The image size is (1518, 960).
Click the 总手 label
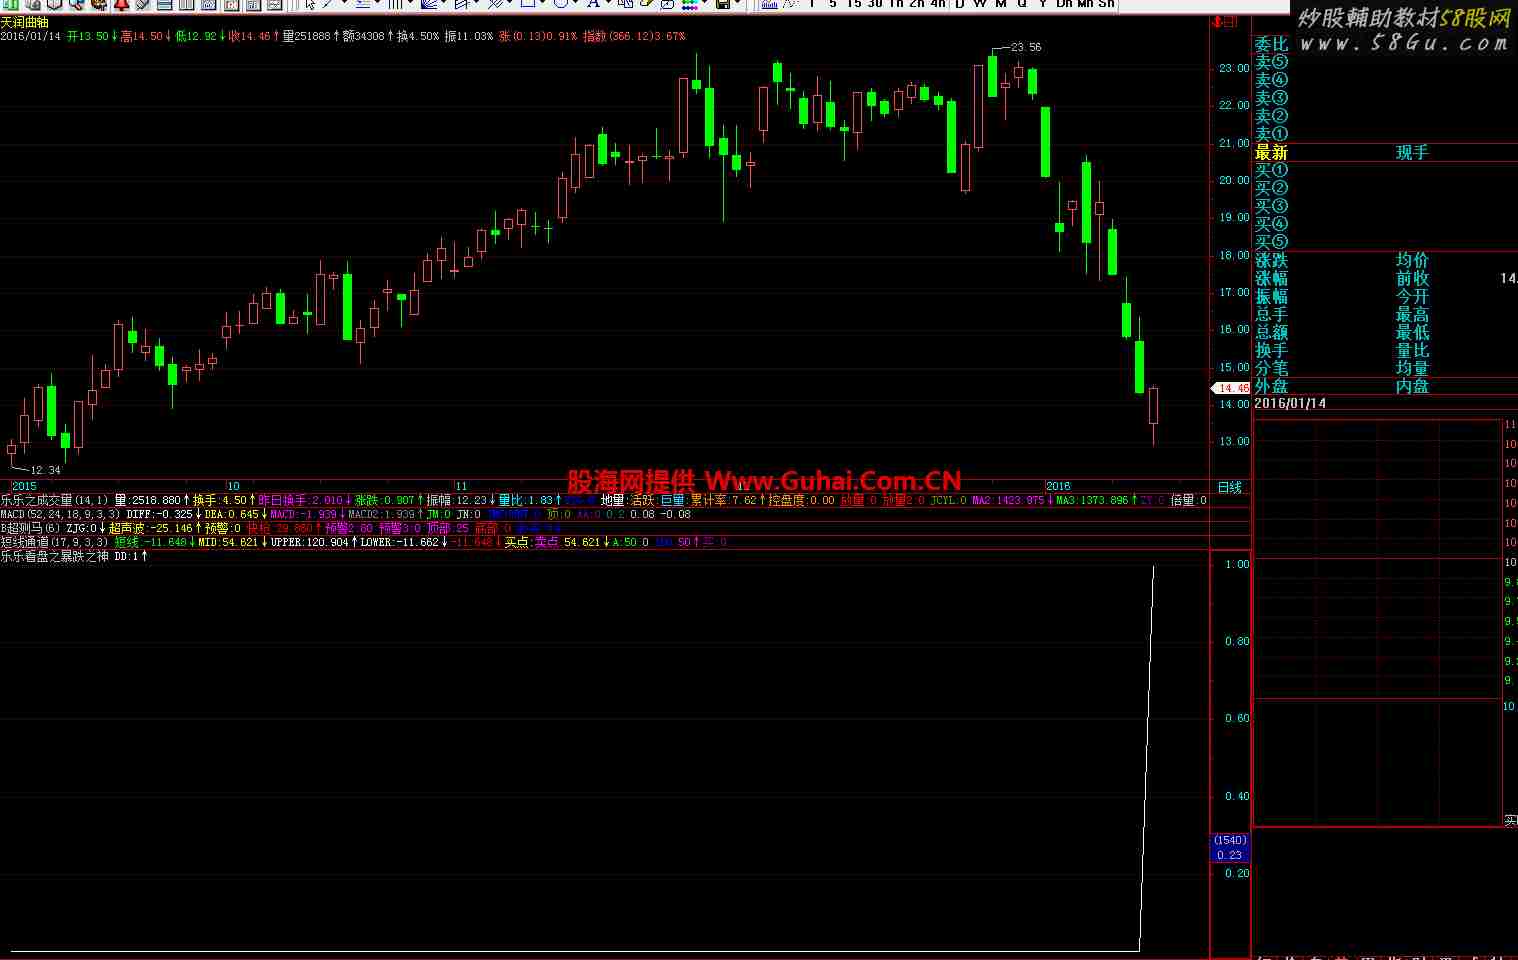point(1272,314)
